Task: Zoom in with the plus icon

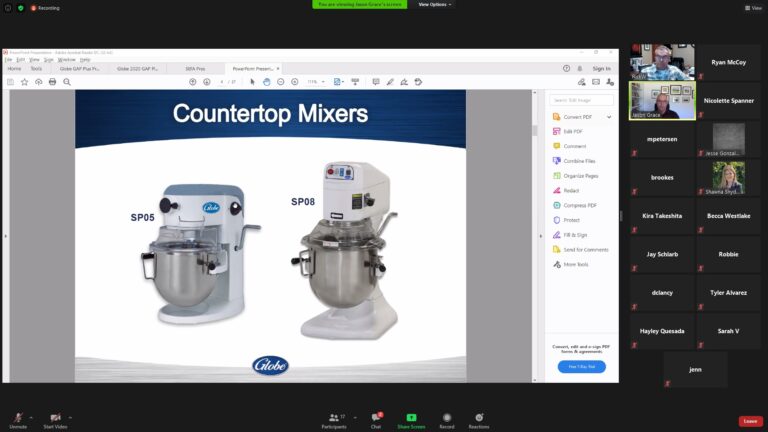Action: (x=294, y=82)
